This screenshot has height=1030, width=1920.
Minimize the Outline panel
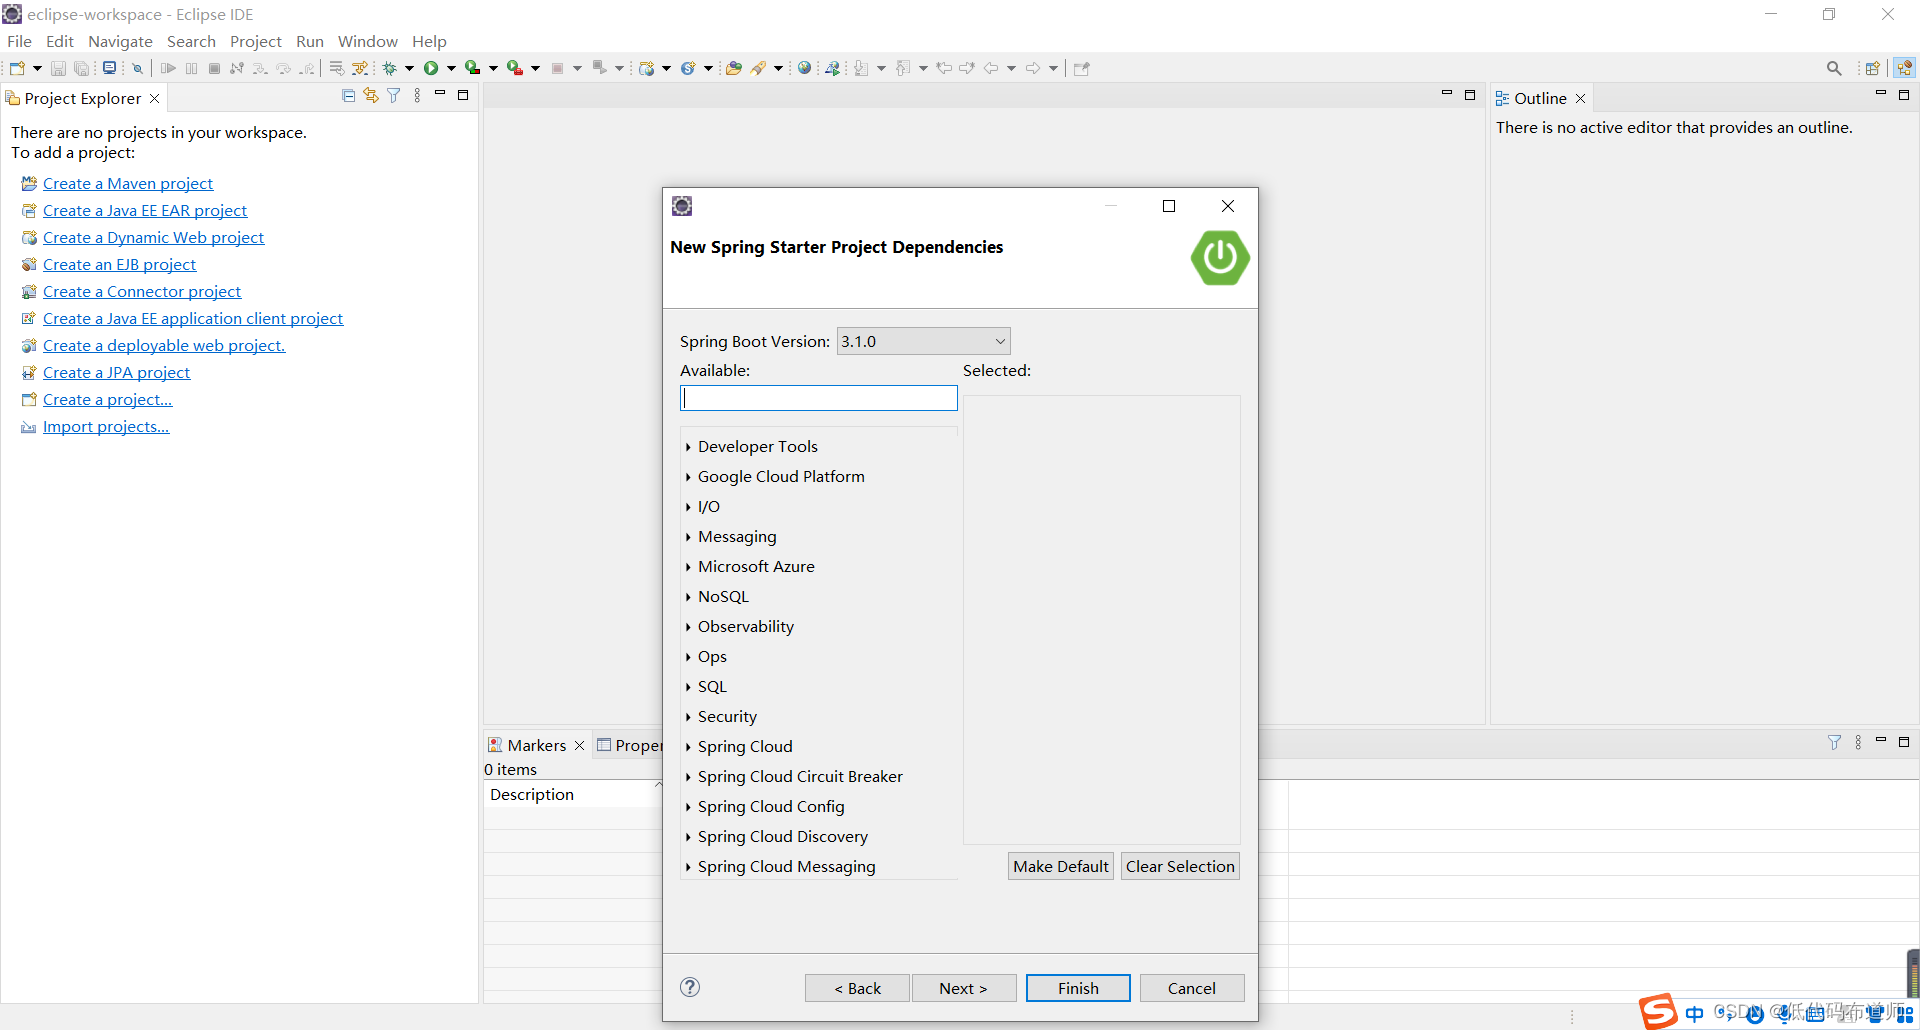point(1881,95)
